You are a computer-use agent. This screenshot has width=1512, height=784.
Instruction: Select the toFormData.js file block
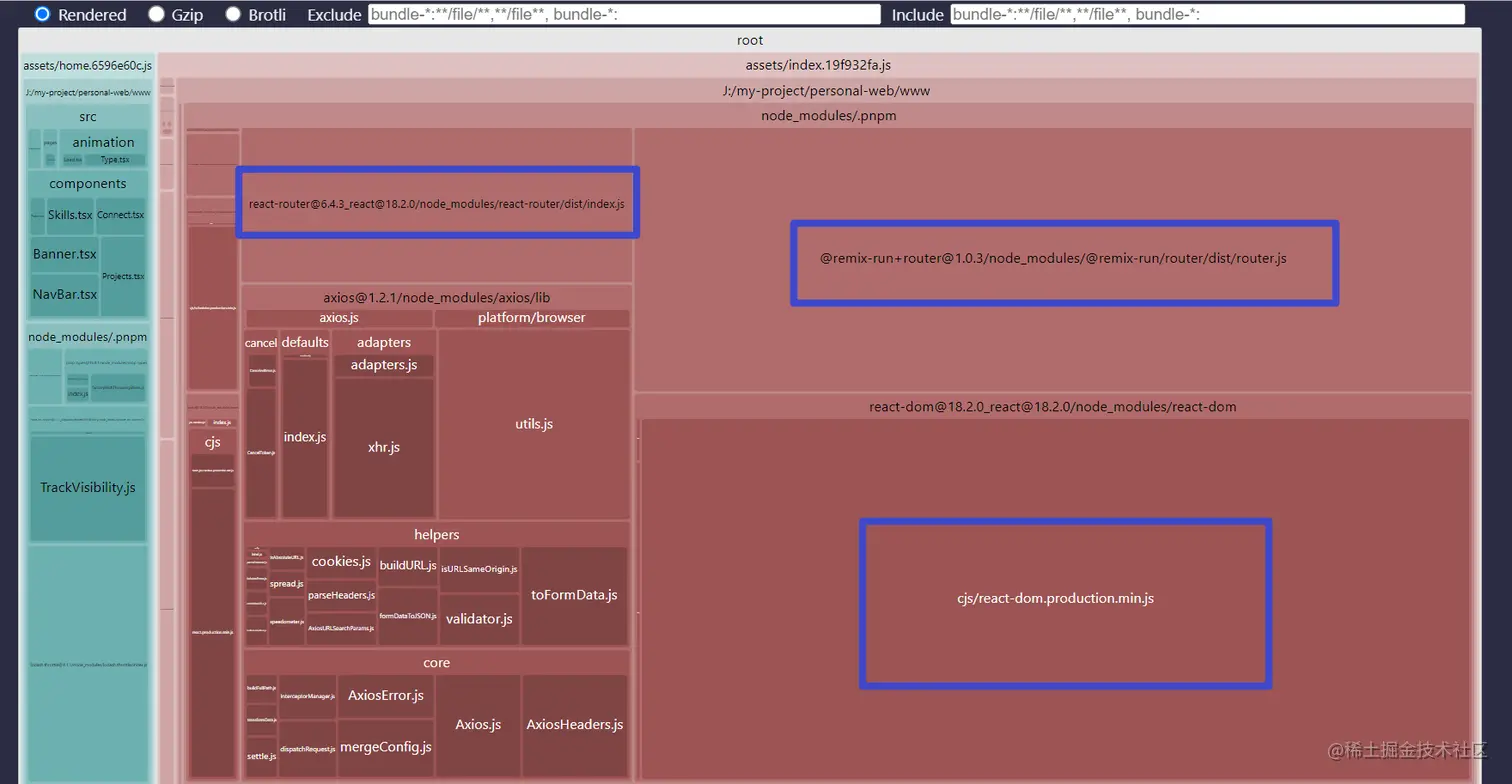coord(574,595)
